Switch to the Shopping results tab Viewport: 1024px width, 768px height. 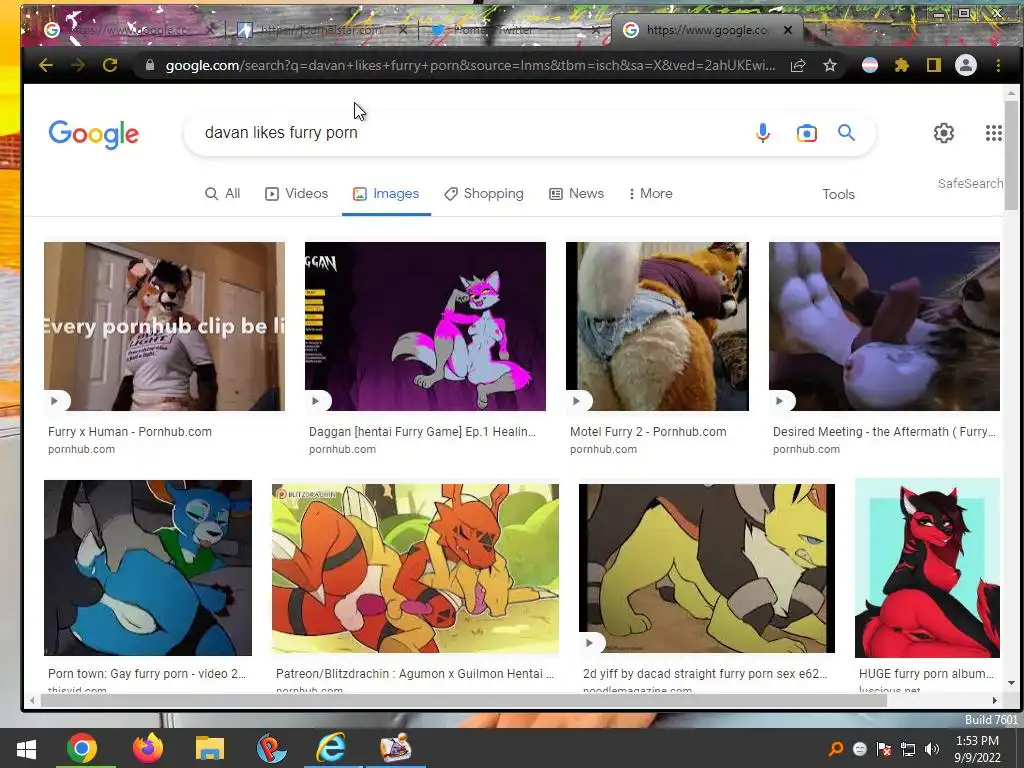(484, 194)
